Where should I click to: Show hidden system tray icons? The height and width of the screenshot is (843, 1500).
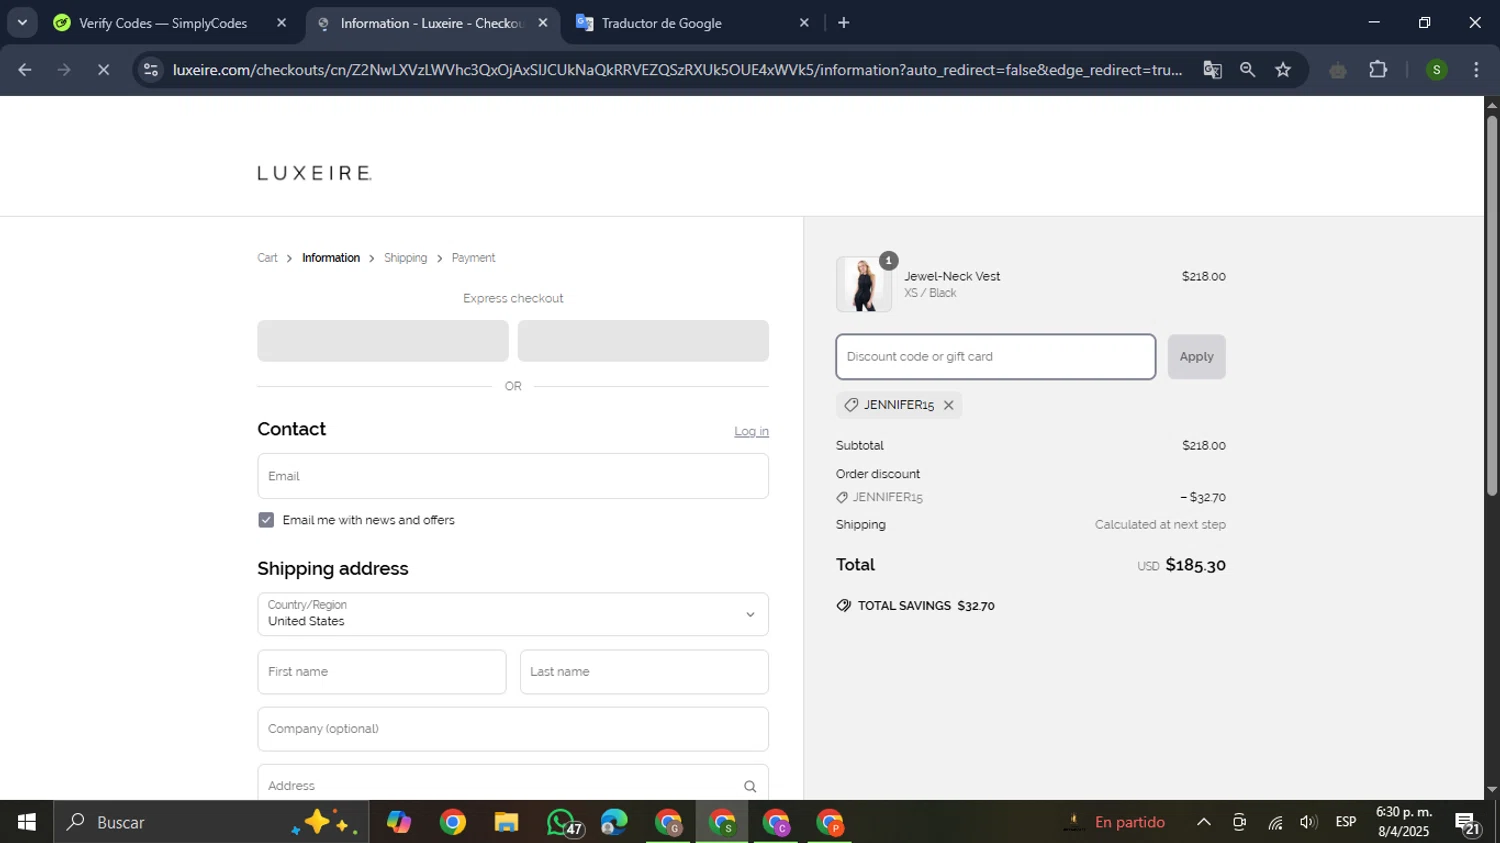pyautogui.click(x=1204, y=822)
